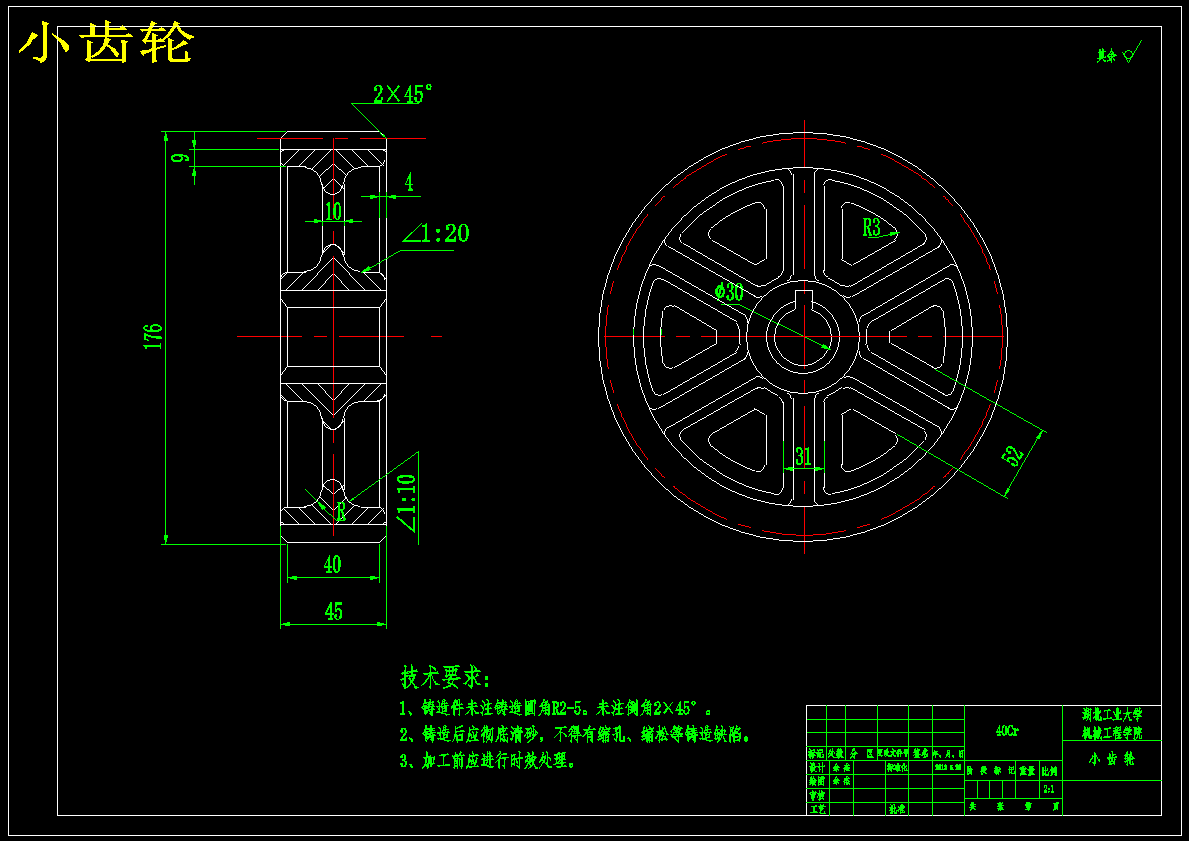
Task: Click the ∠1:20 taper annotation
Action: (x=436, y=234)
